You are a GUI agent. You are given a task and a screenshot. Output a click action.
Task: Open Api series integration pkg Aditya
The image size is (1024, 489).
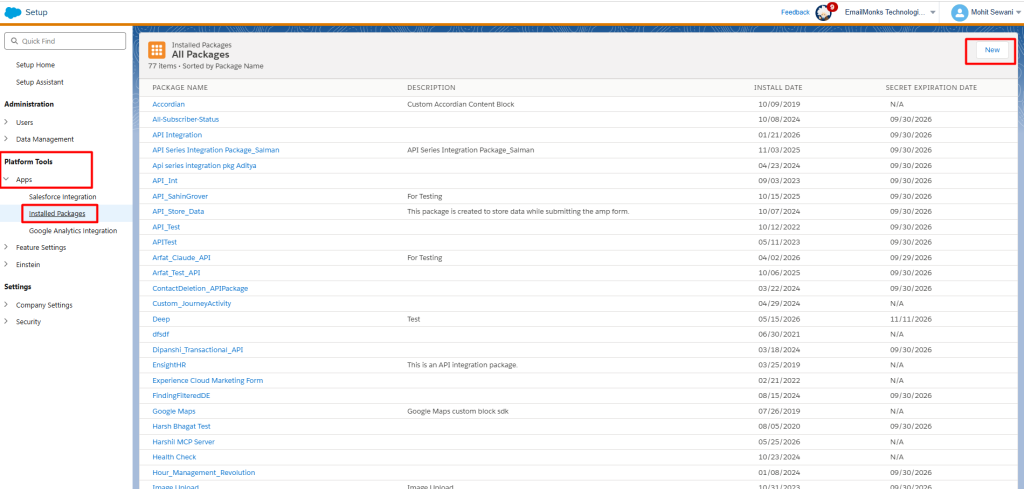point(204,166)
